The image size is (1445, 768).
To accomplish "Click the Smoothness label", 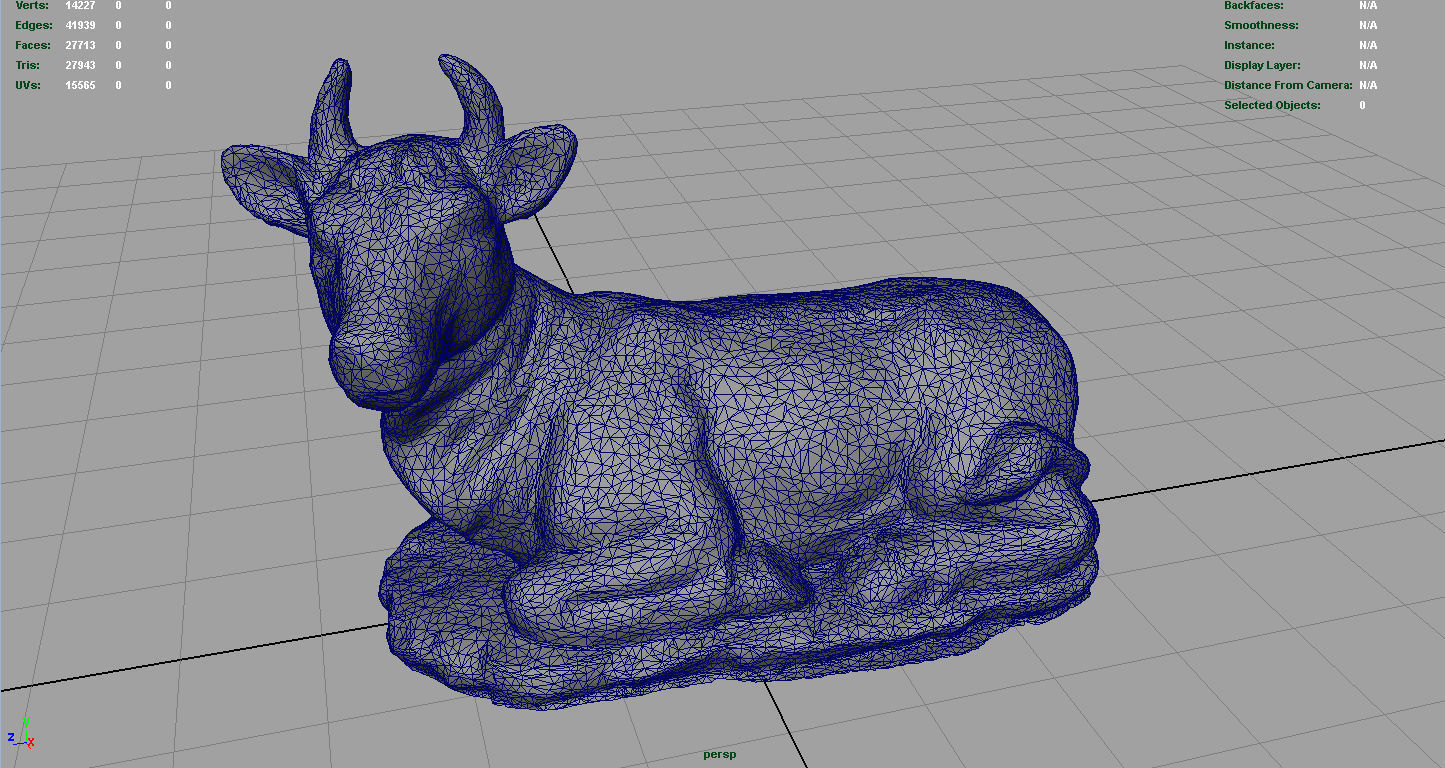I will point(1261,25).
